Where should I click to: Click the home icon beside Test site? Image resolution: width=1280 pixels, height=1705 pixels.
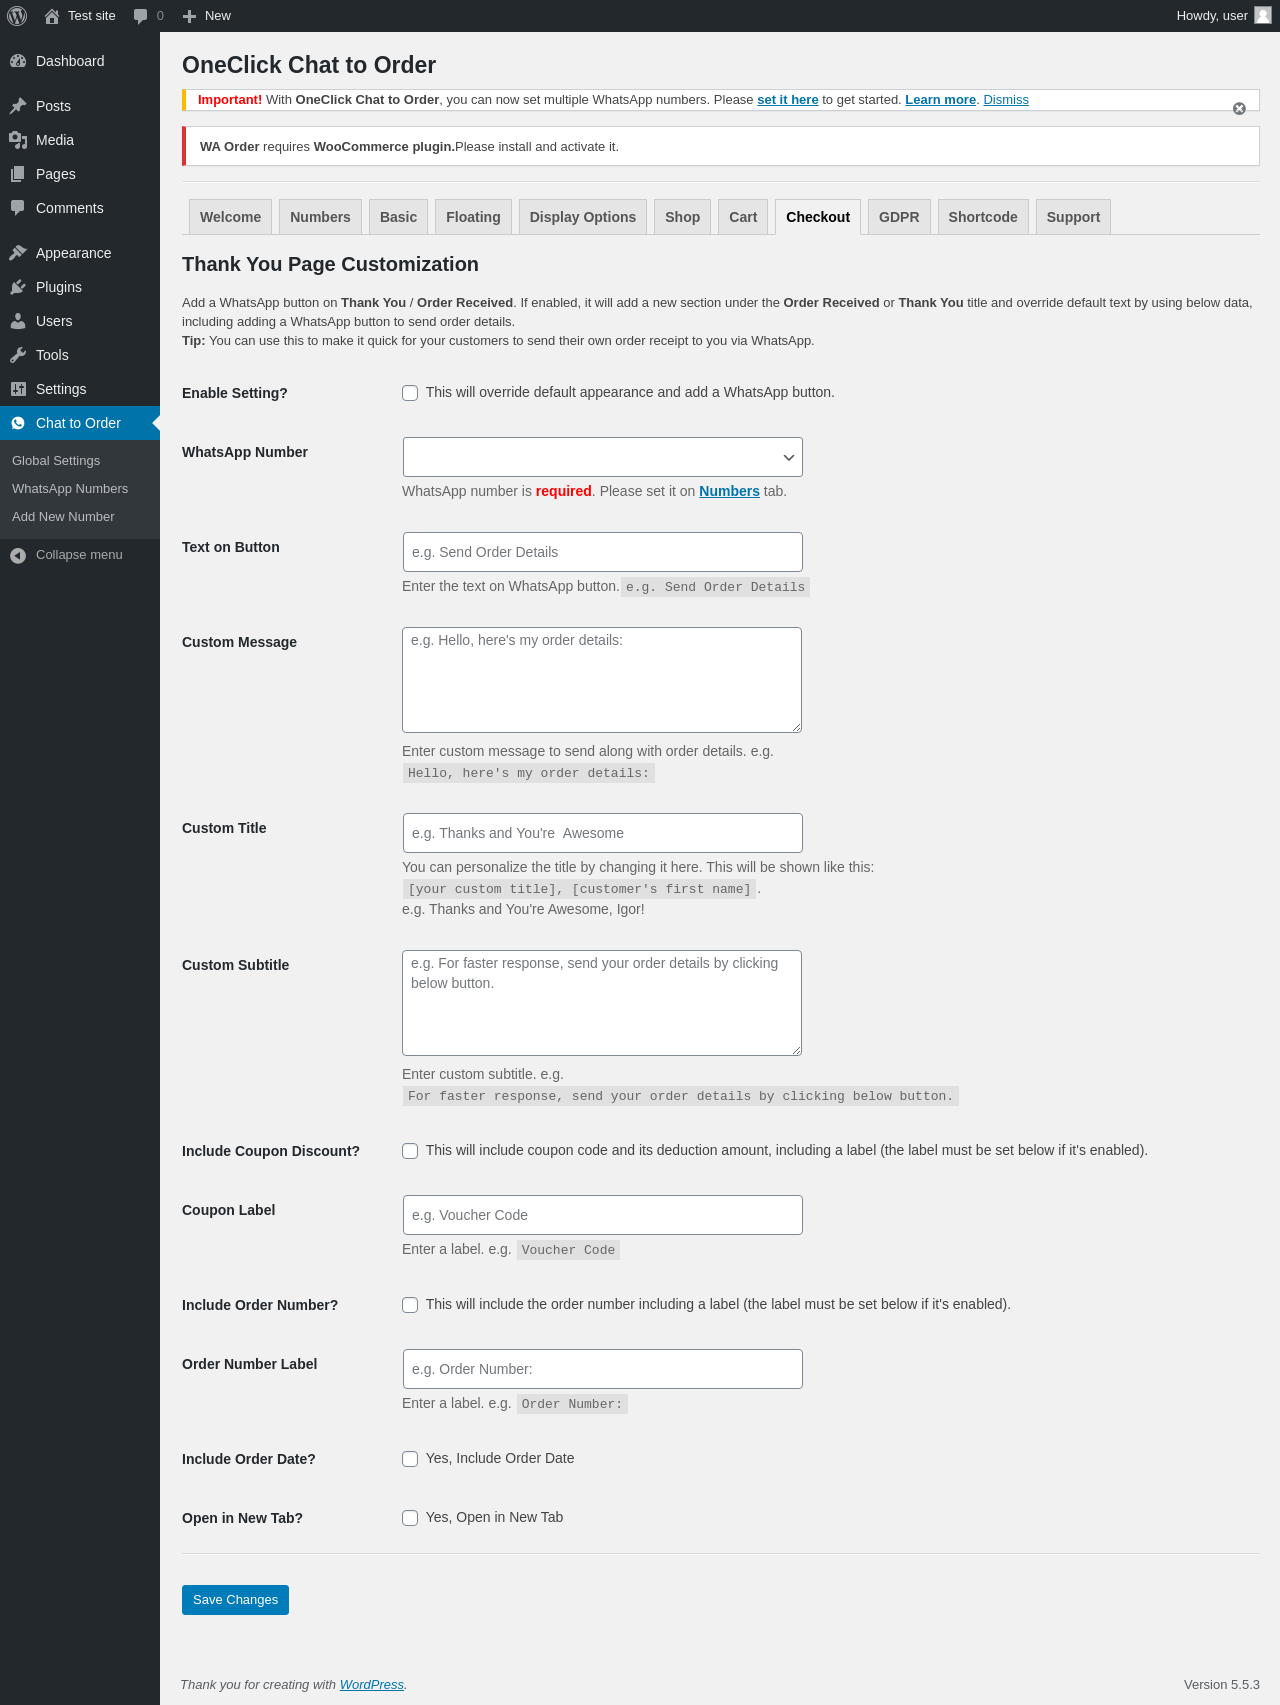click(x=52, y=16)
